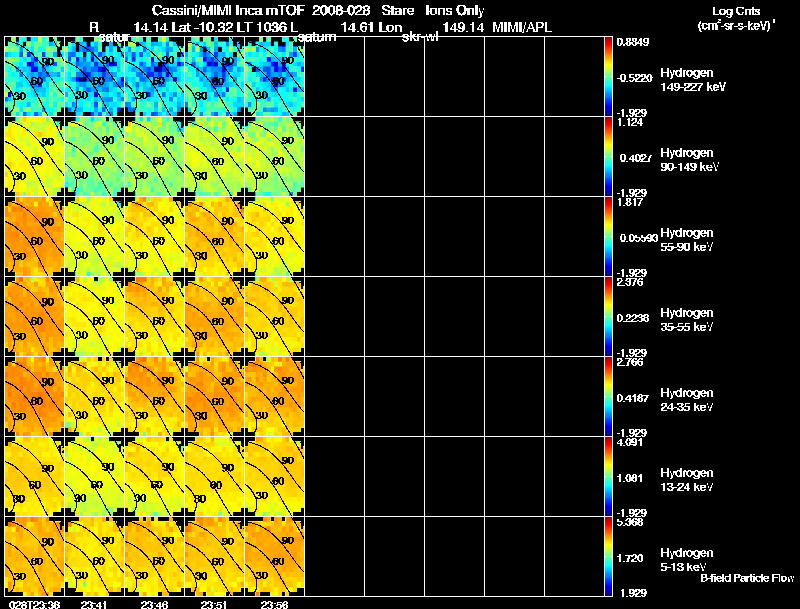Click the 23:46 time label on bottom axis

(154, 604)
